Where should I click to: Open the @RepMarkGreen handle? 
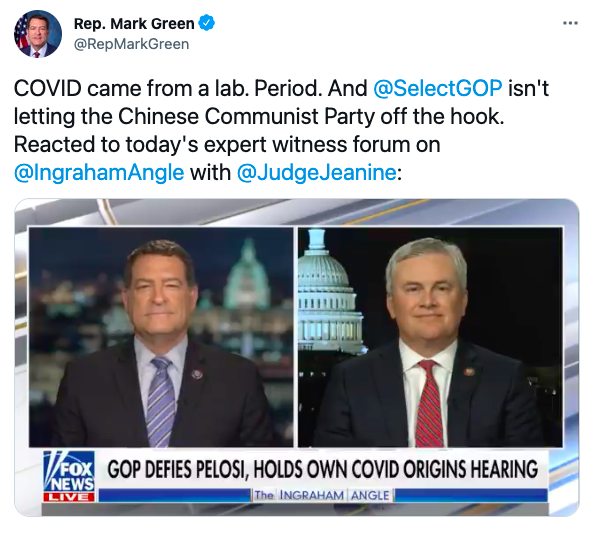click(131, 44)
